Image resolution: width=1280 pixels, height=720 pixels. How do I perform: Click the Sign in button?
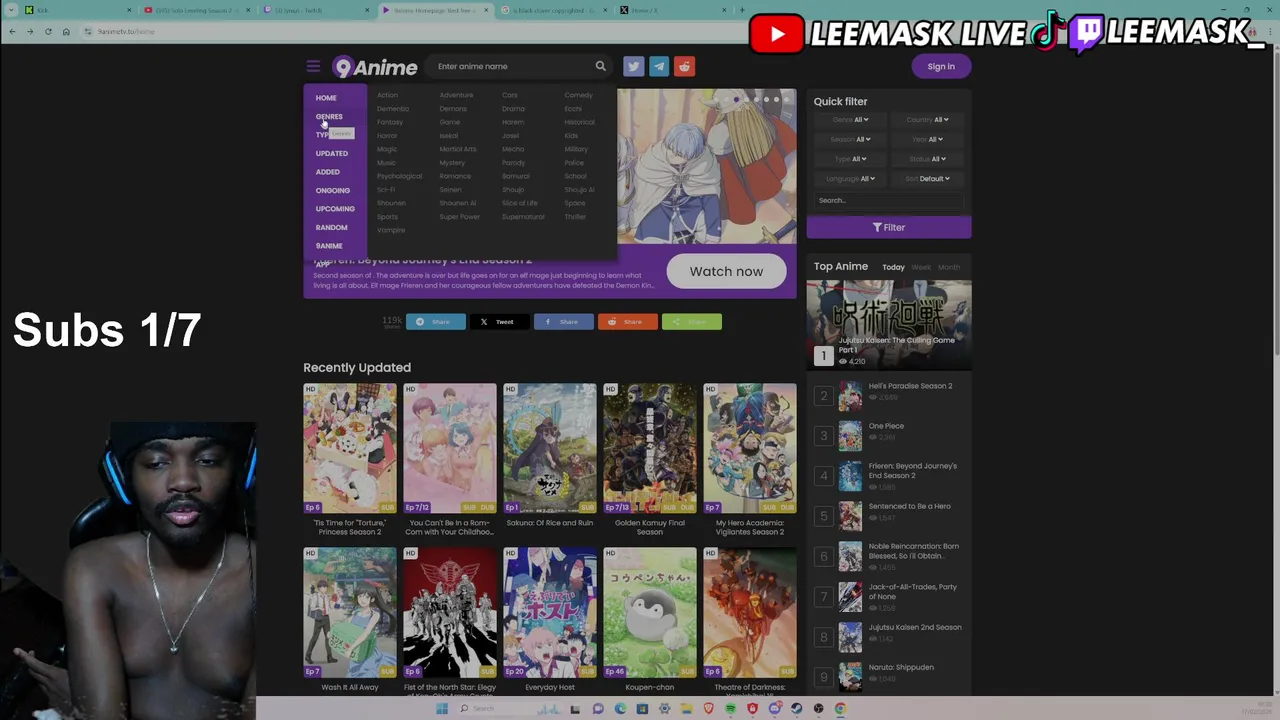click(x=941, y=66)
